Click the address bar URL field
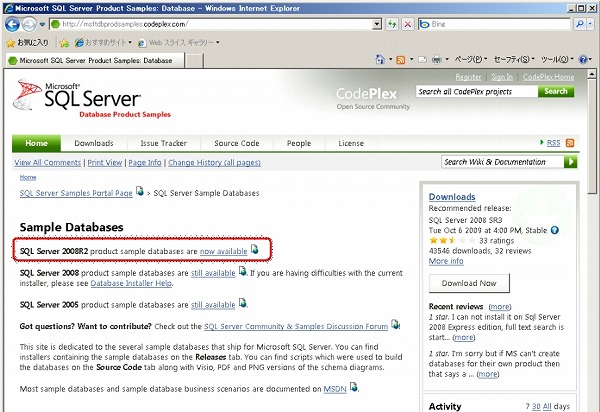 (212, 24)
